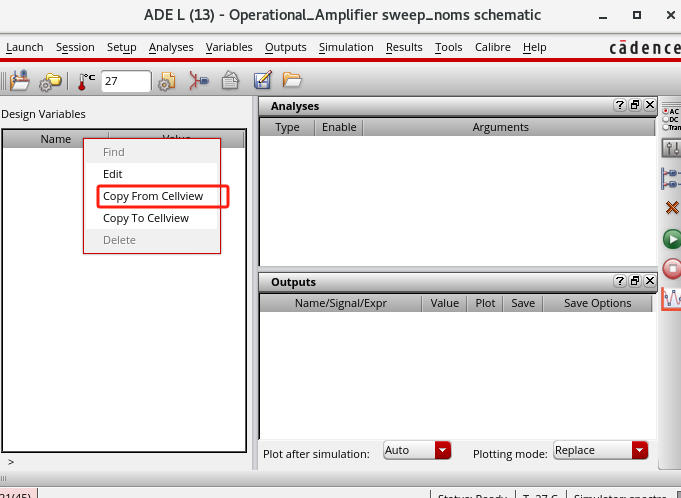Click the Type column header in Analyses

287,127
